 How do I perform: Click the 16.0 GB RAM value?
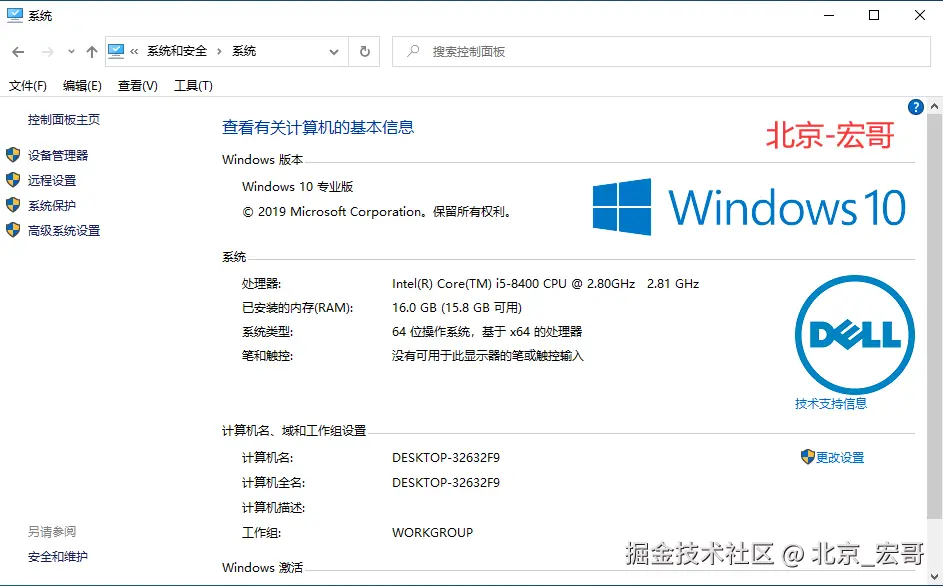pyautogui.click(x=457, y=308)
